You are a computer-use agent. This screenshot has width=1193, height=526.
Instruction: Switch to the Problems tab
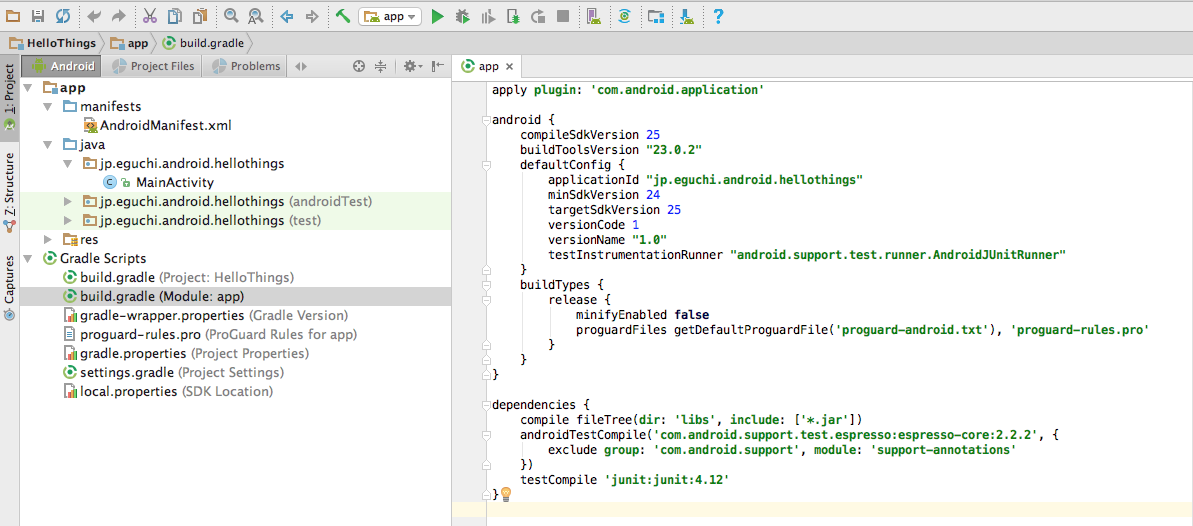[x=246, y=66]
